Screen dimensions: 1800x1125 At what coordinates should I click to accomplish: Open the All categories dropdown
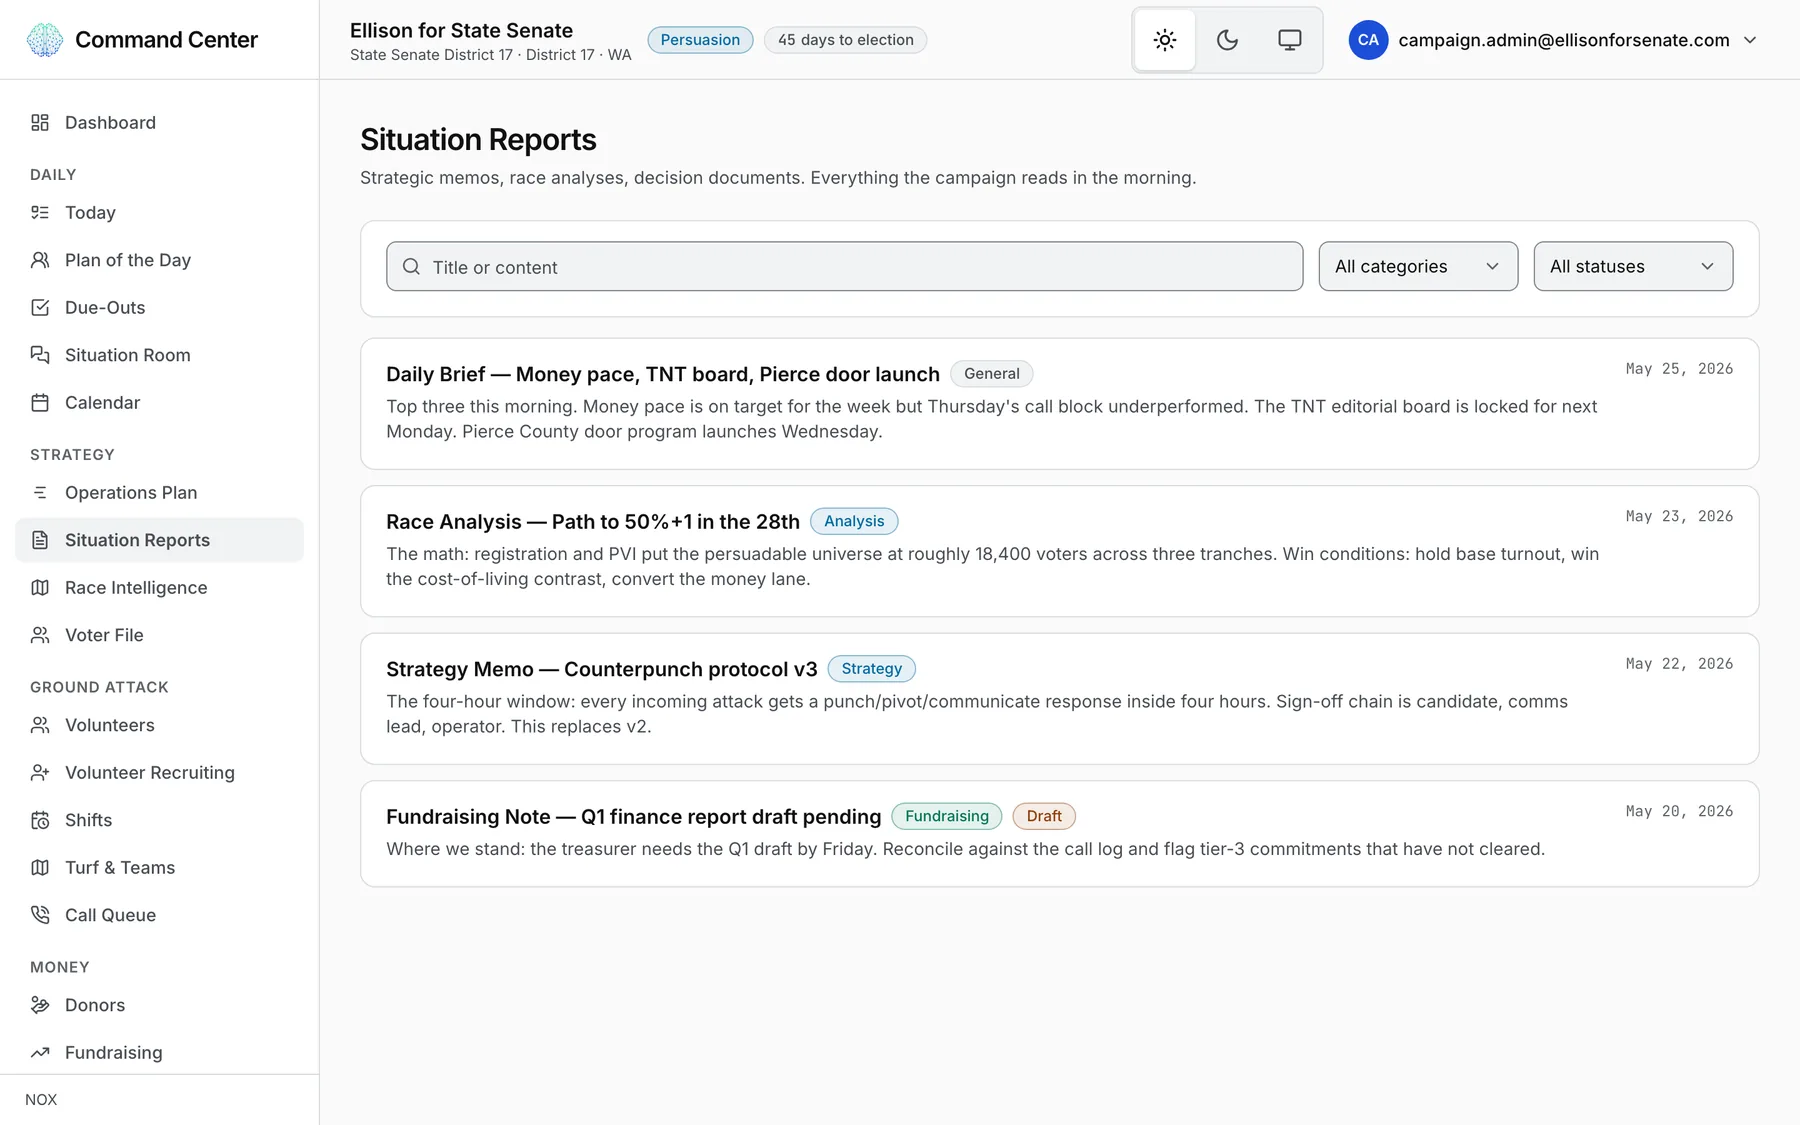click(1418, 267)
